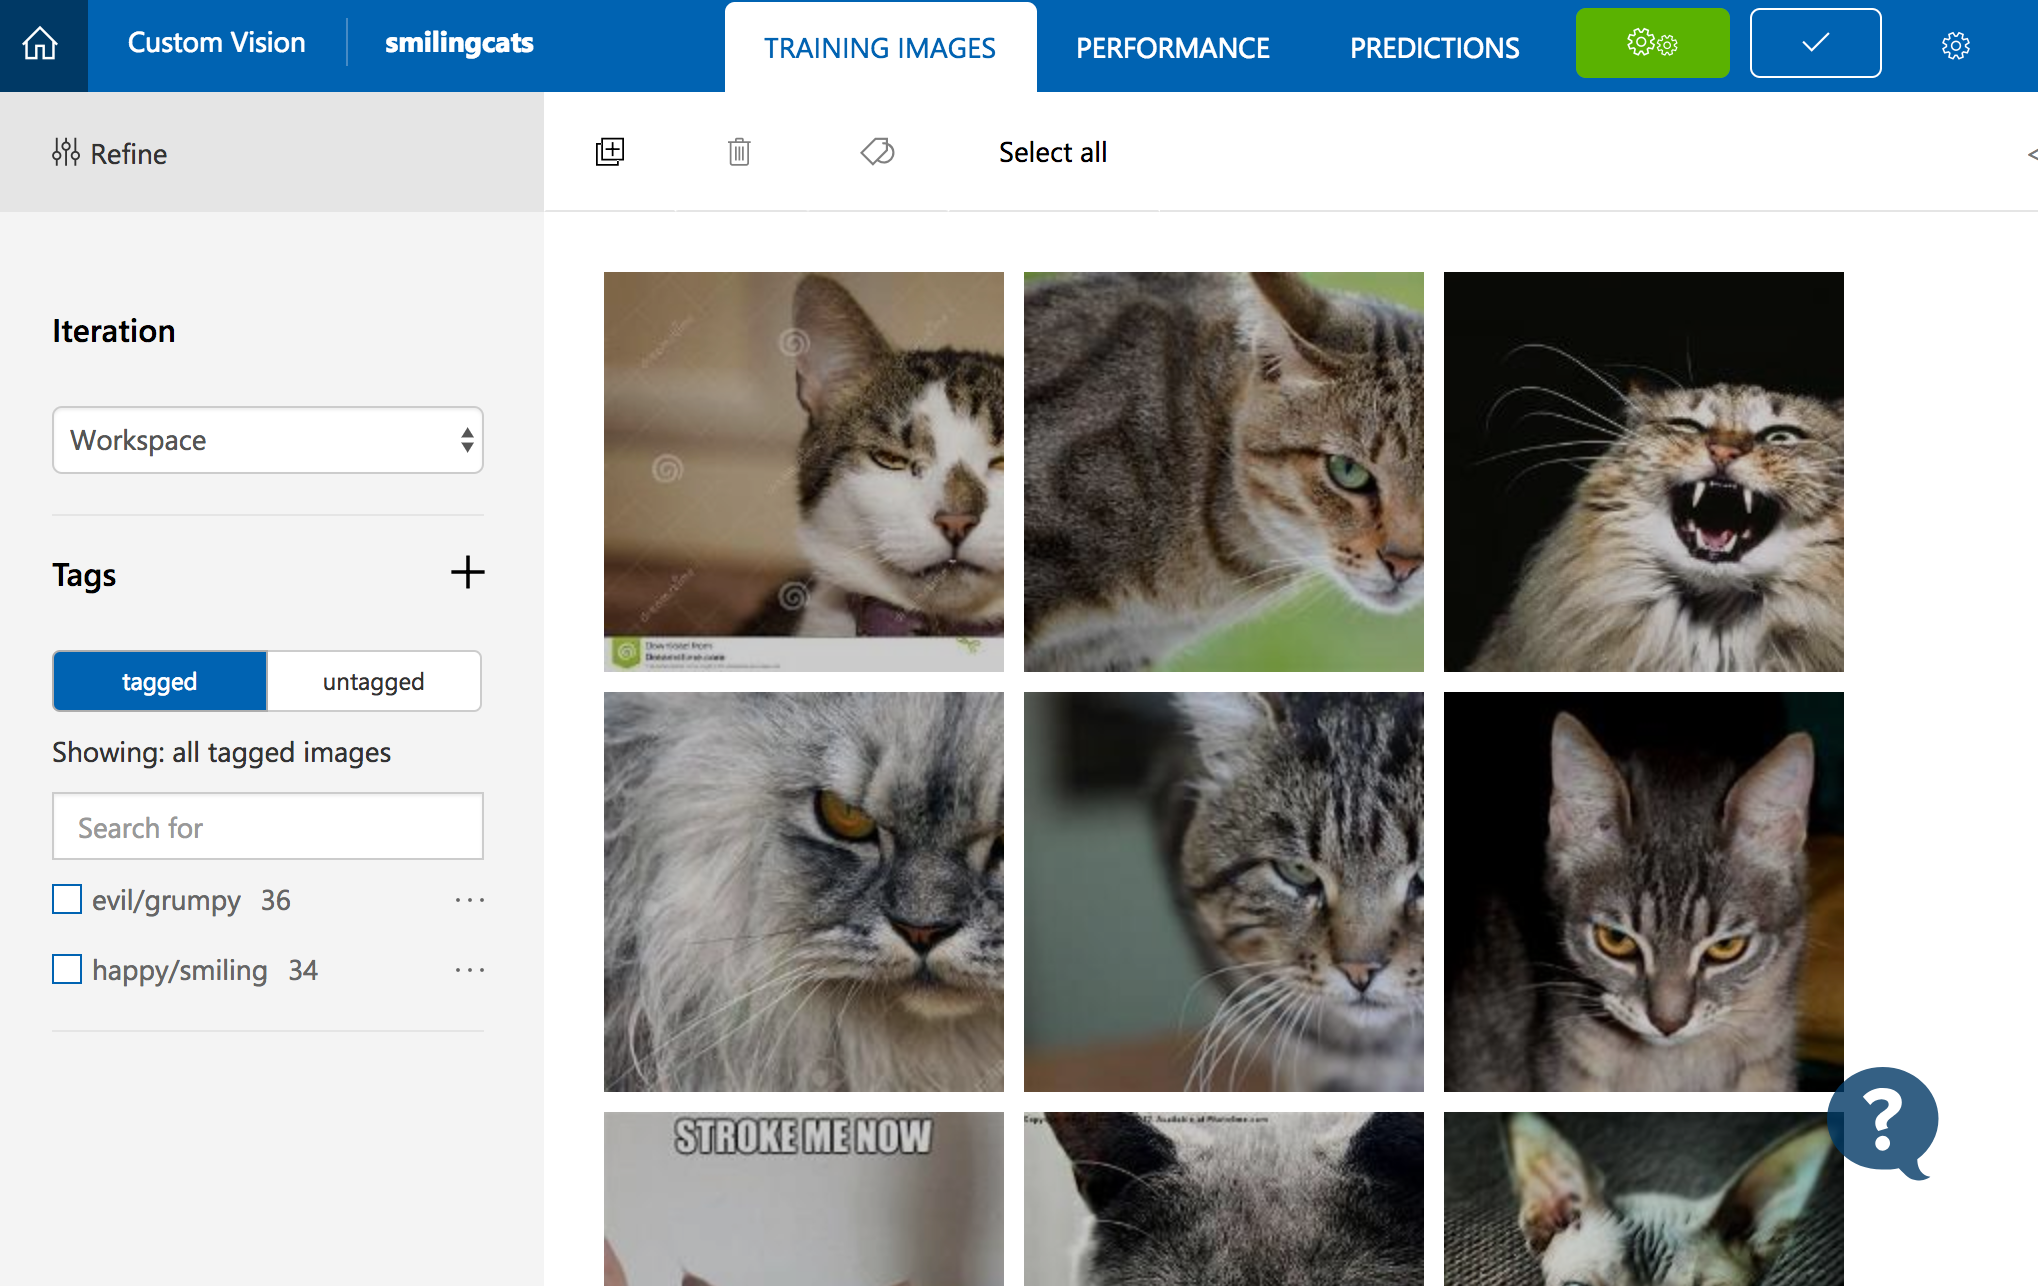The width and height of the screenshot is (2038, 1286).
Task: Click the green Train gears button
Action: pyautogui.click(x=1652, y=43)
